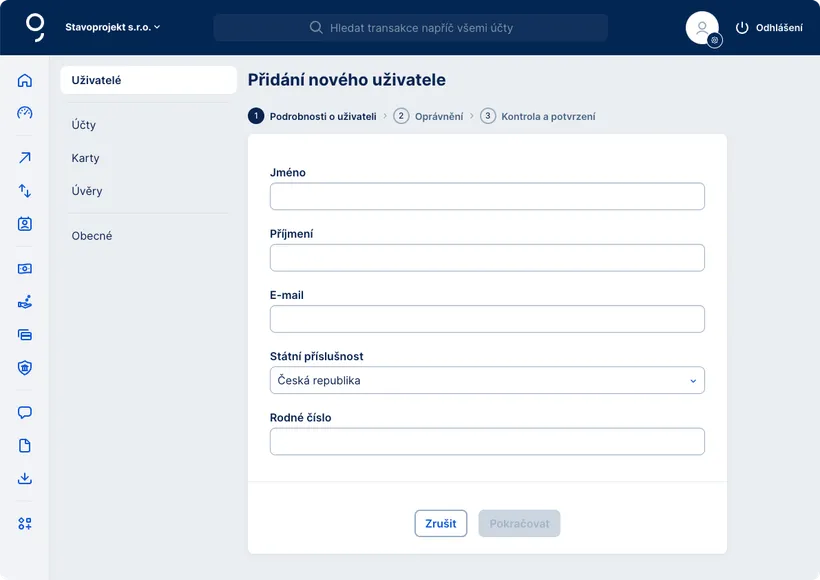This screenshot has height=580, width=820.
Task: Click the banknote cash icon
Action: click(x=25, y=268)
